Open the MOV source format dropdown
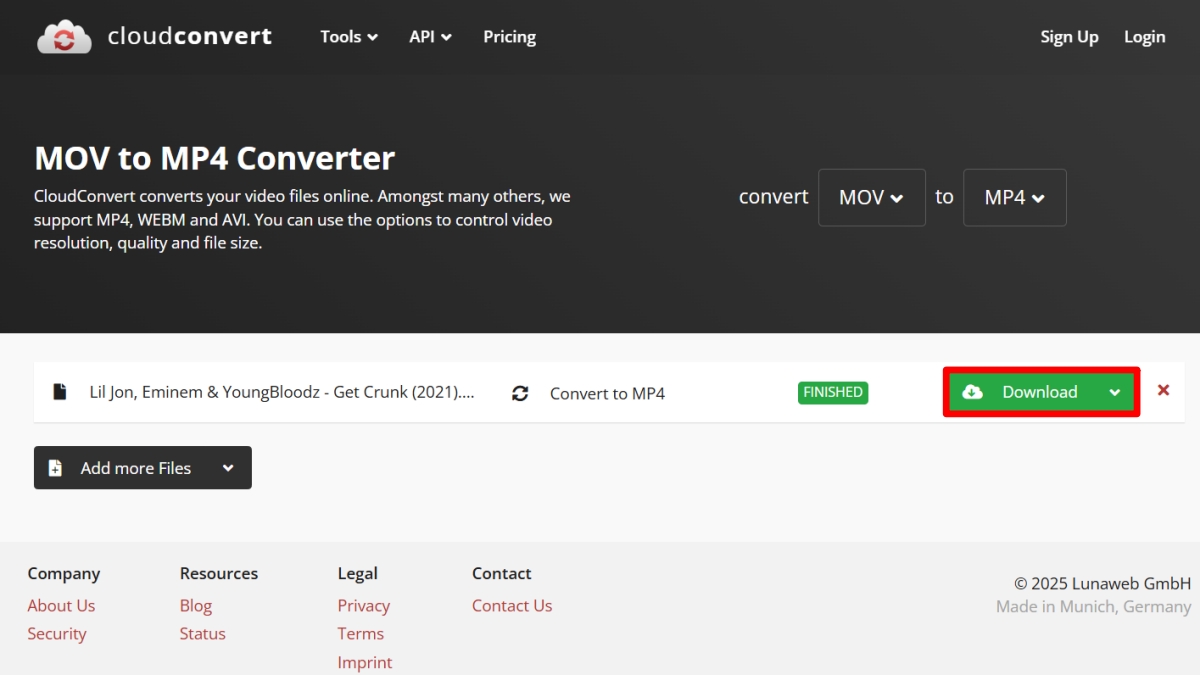The height and width of the screenshot is (675, 1200). click(872, 197)
